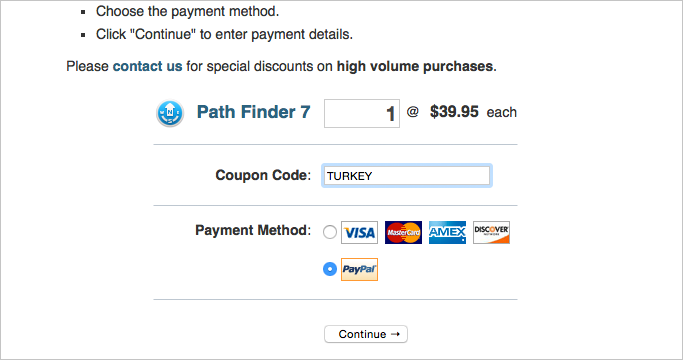Click the Path Finder 7 compass icon

170,113
